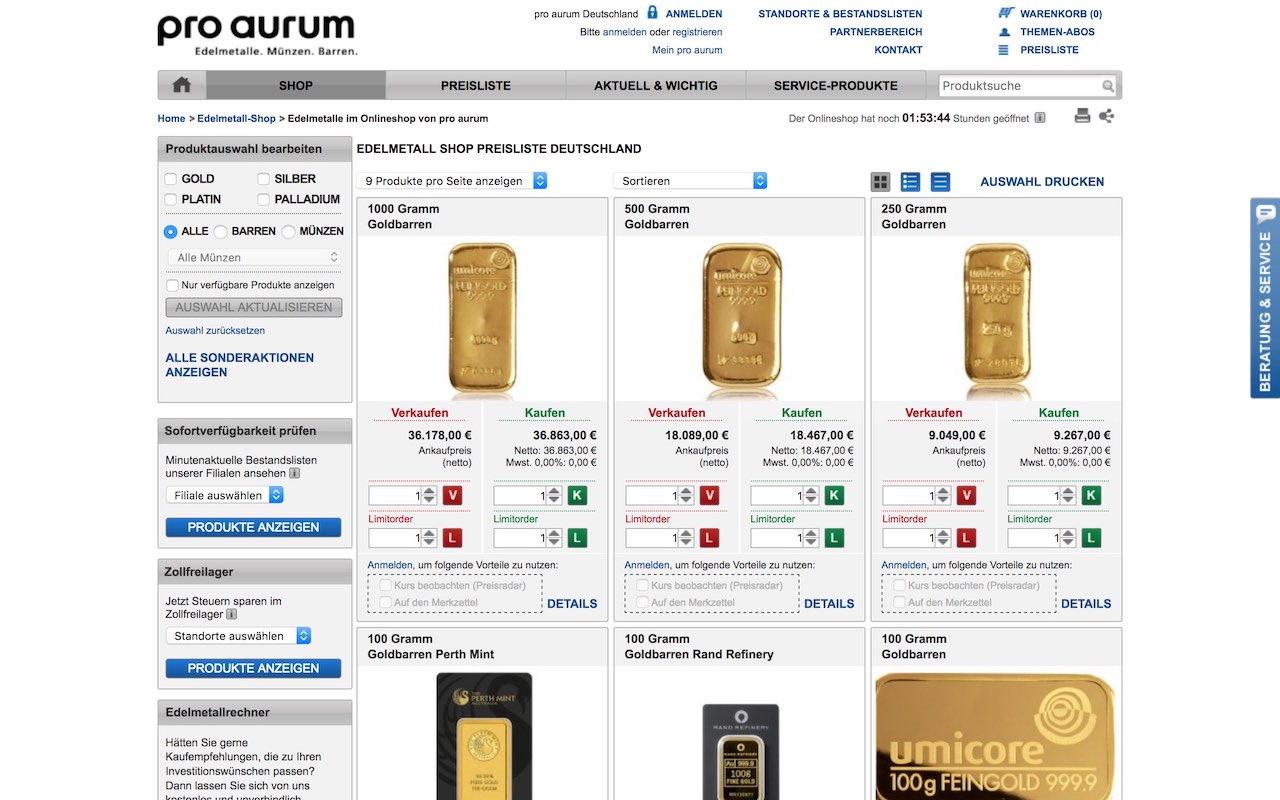Click the magnifier search icon
1280x800 pixels.
click(x=1108, y=86)
